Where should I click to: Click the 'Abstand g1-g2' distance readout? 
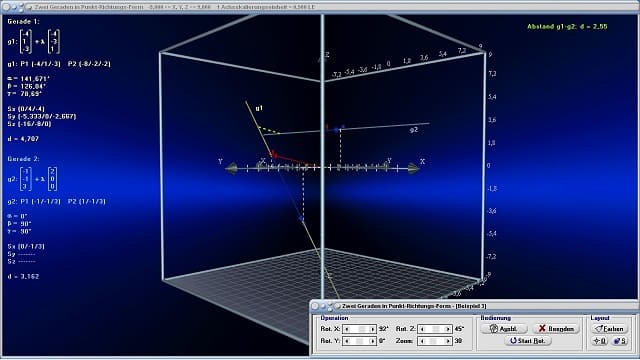tap(567, 27)
